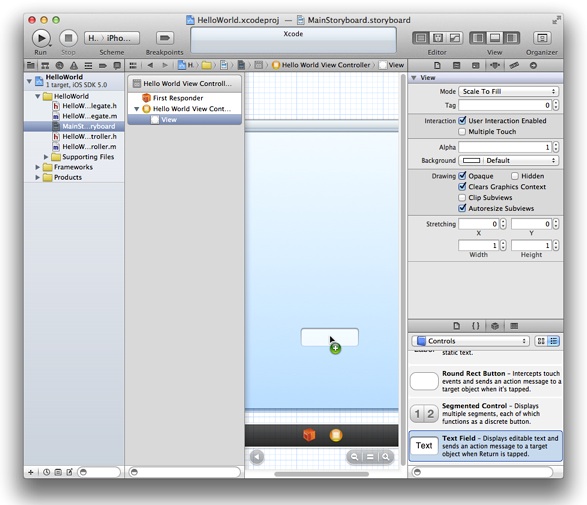
Task: Open the Size inspector
Action: [x=514, y=66]
